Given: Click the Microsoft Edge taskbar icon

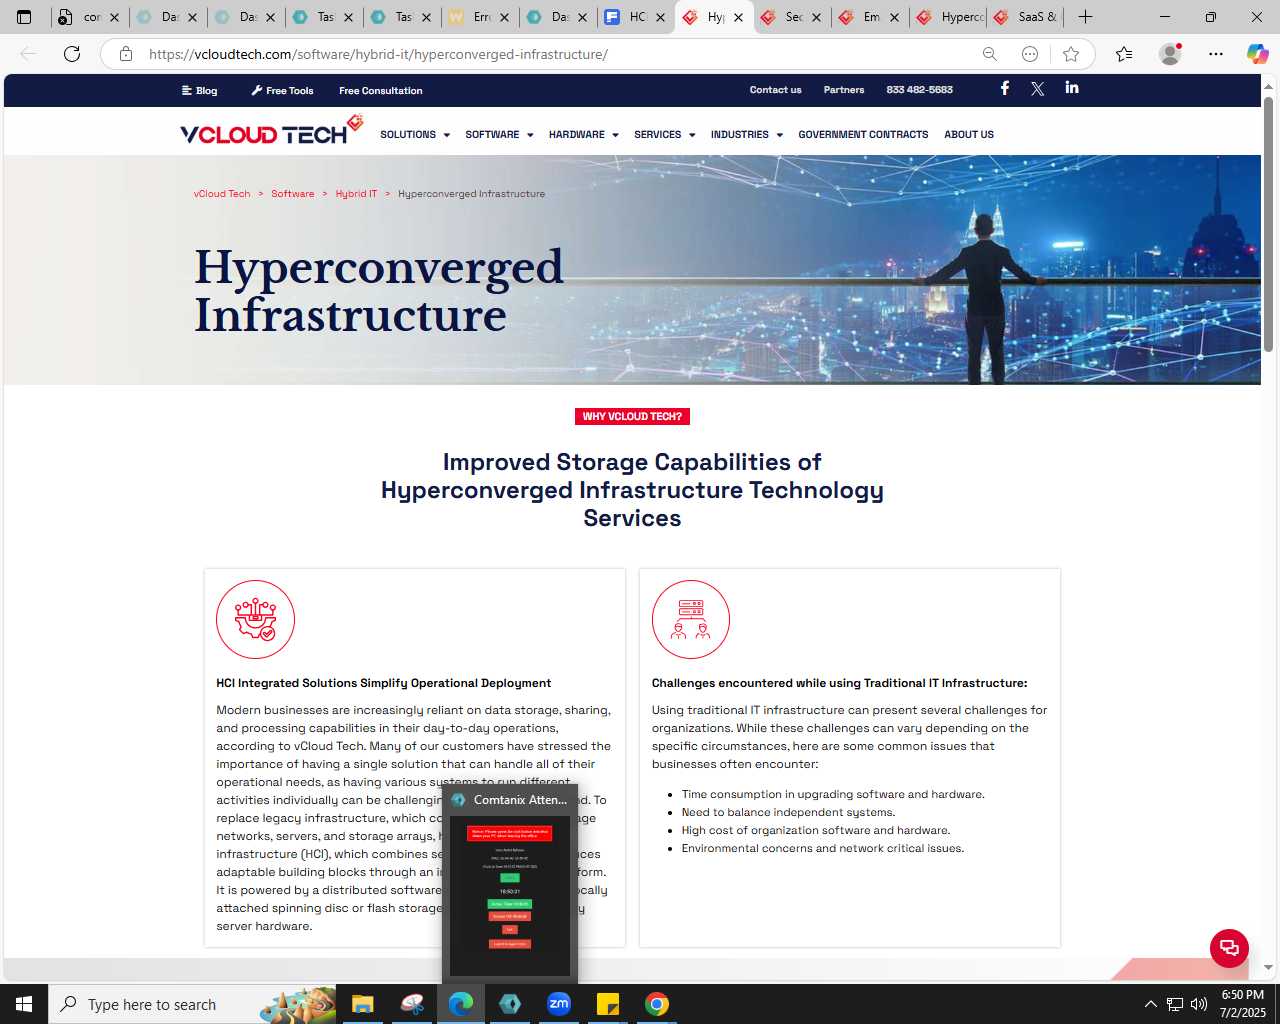Looking at the screenshot, I should click(461, 1004).
